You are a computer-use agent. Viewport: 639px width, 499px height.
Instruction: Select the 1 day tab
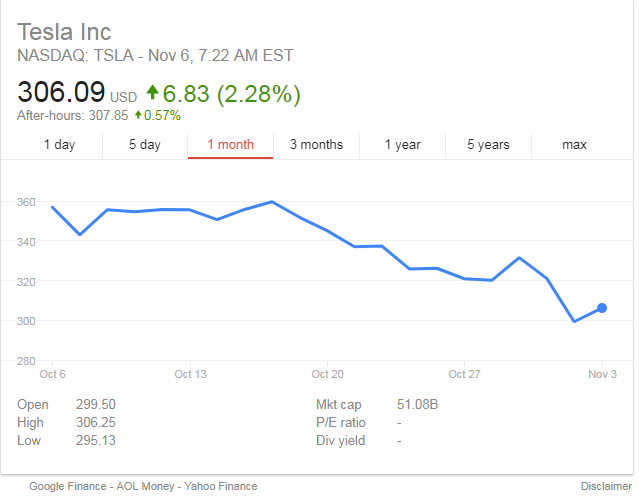pos(59,145)
